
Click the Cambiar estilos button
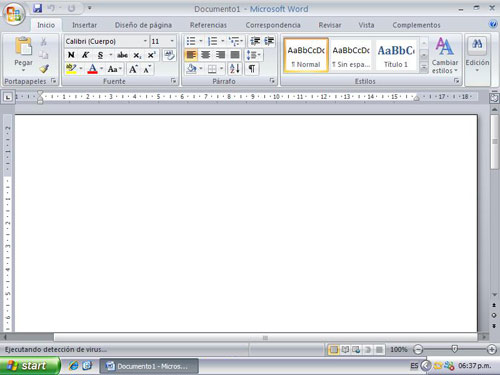tap(445, 56)
